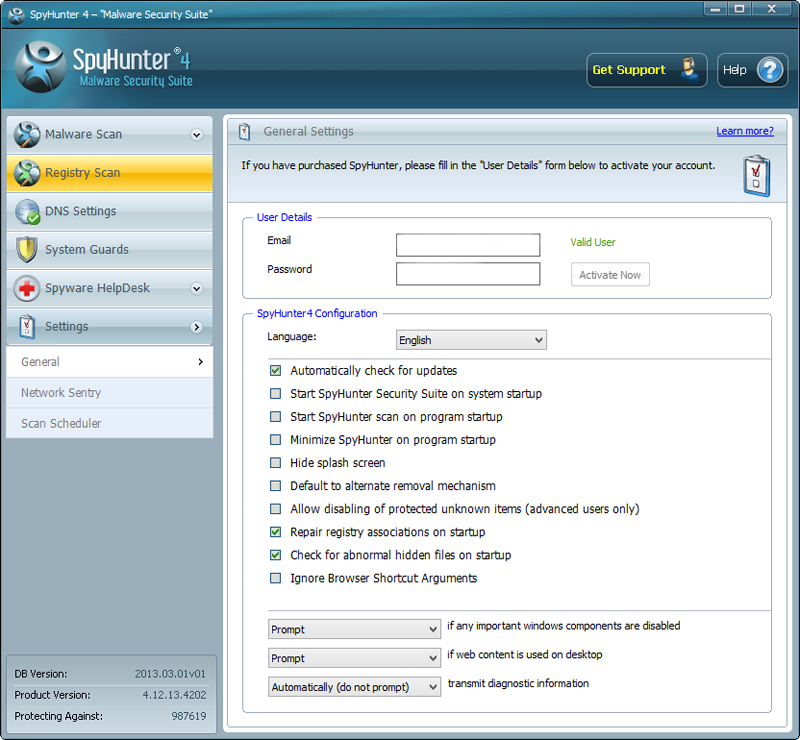Select the Network Sentry settings item
This screenshot has height=740, width=800.
[x=61, y=393]
